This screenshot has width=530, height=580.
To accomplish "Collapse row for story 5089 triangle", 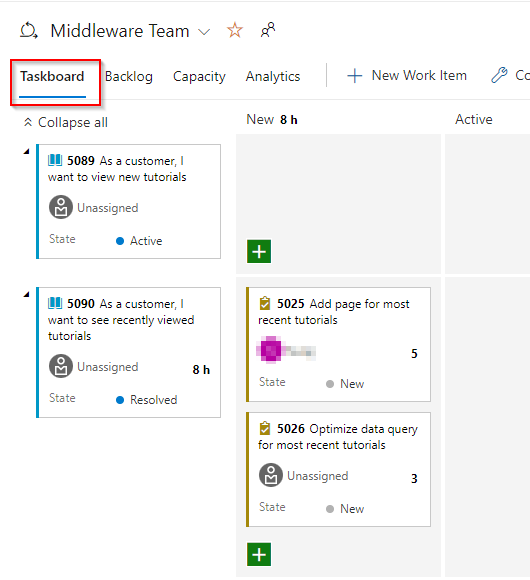I will 26,151.
